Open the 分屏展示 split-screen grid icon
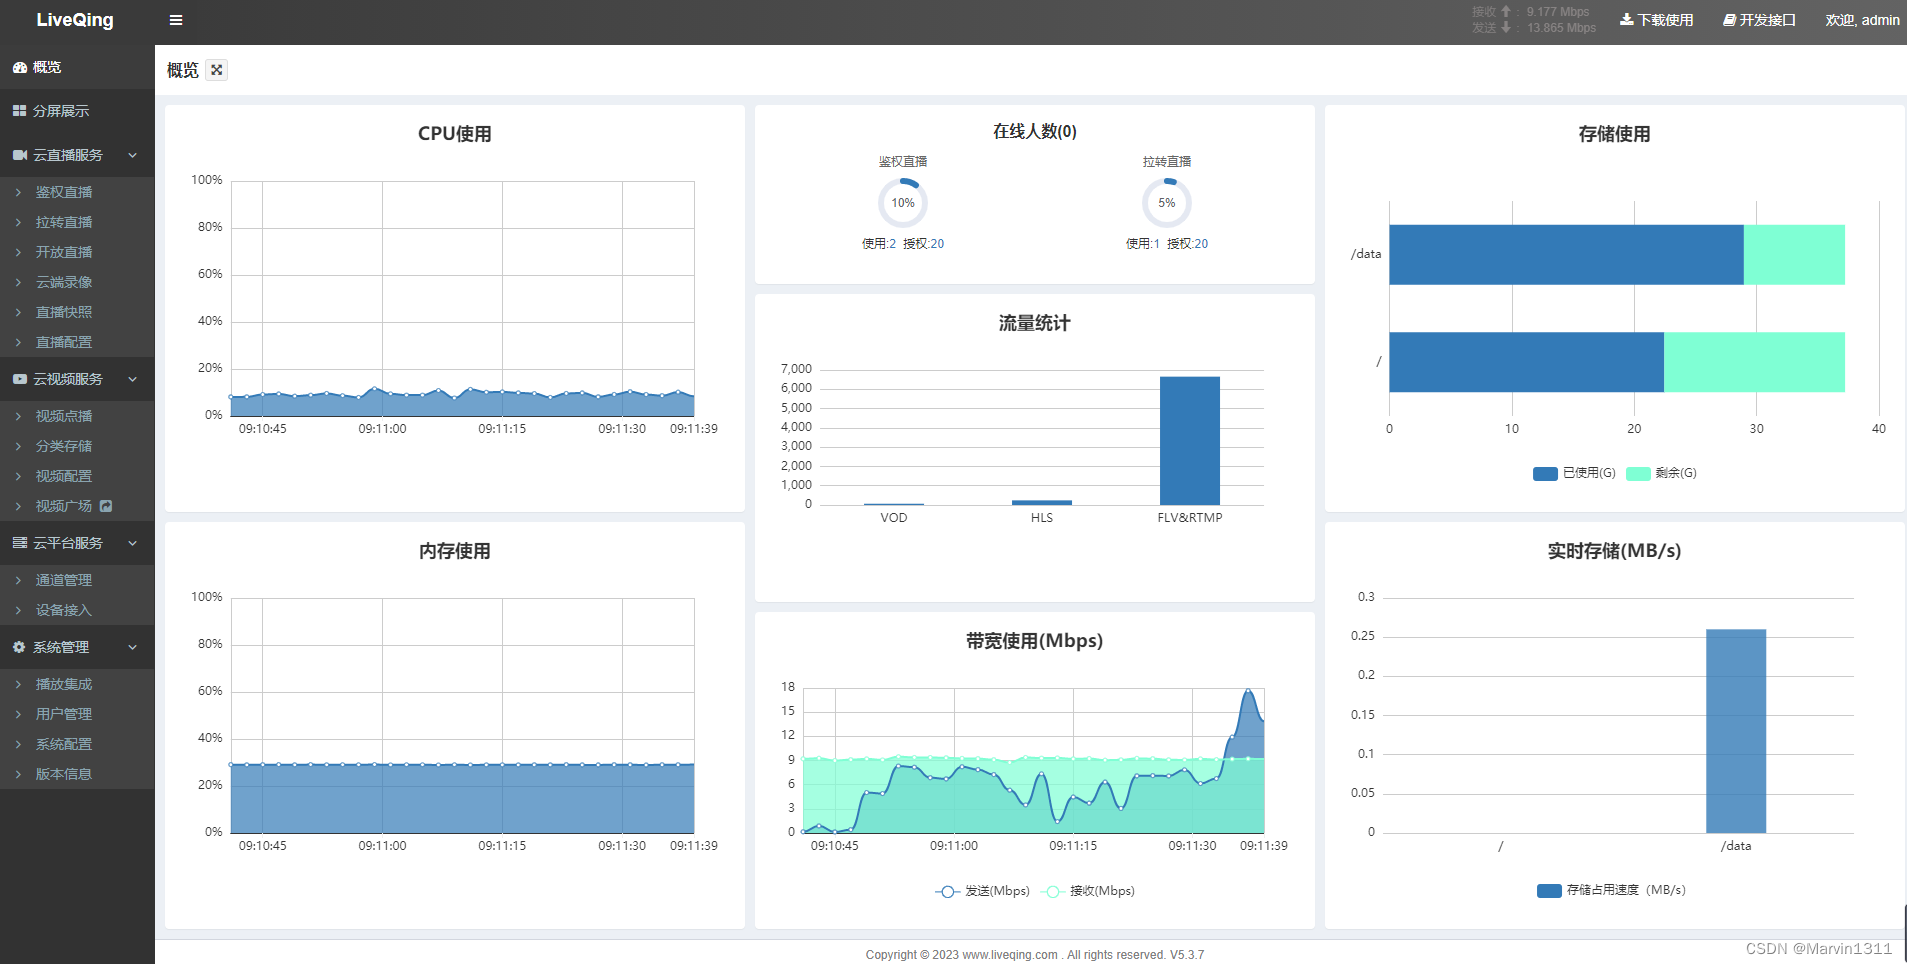Image resolution: width=1907 pixels, height=964 pixels. pyautogui.click(x=19, y=111)
